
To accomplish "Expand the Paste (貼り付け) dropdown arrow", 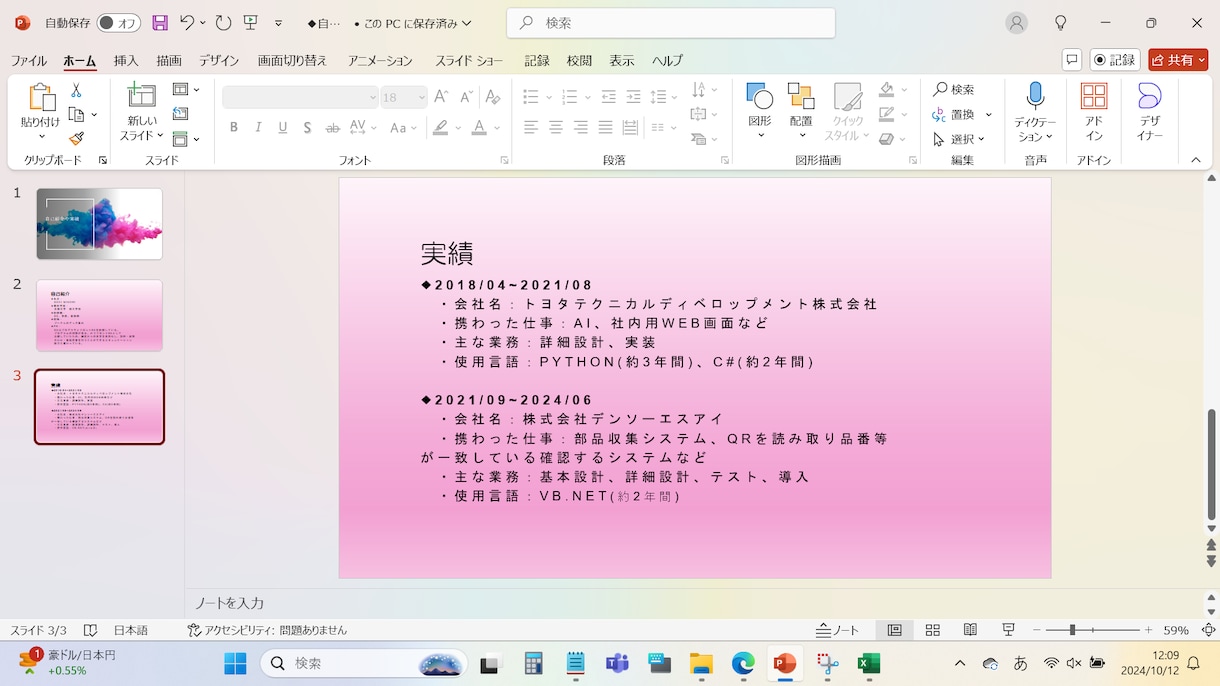I will tap(40, 136).
